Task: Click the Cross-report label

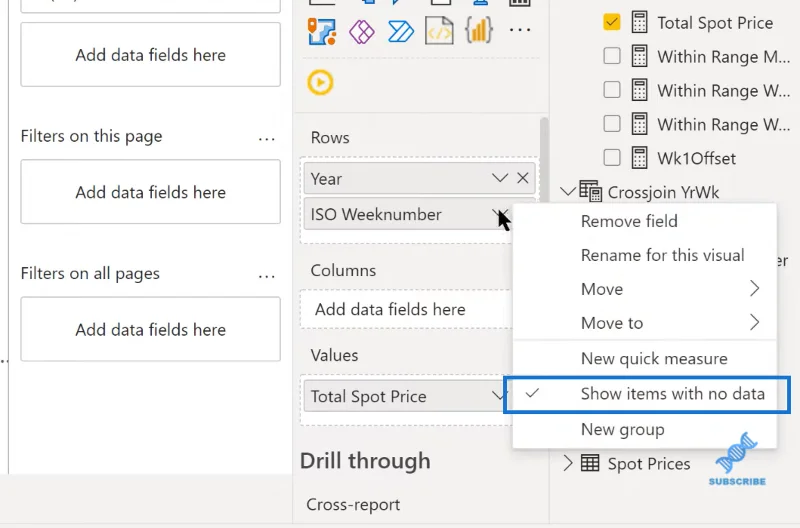Action: click(x=353, y=504)
